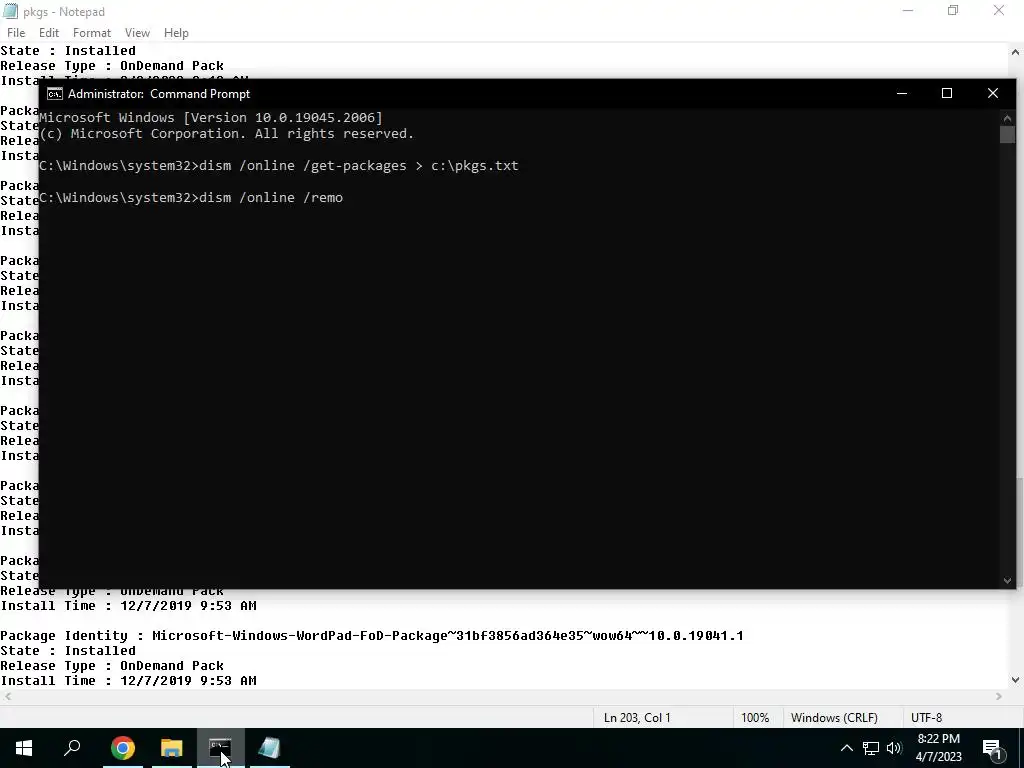Click Command Prompt taskbar icon
The width and height of the screenshot is (1024, 768).
(221, 748)
